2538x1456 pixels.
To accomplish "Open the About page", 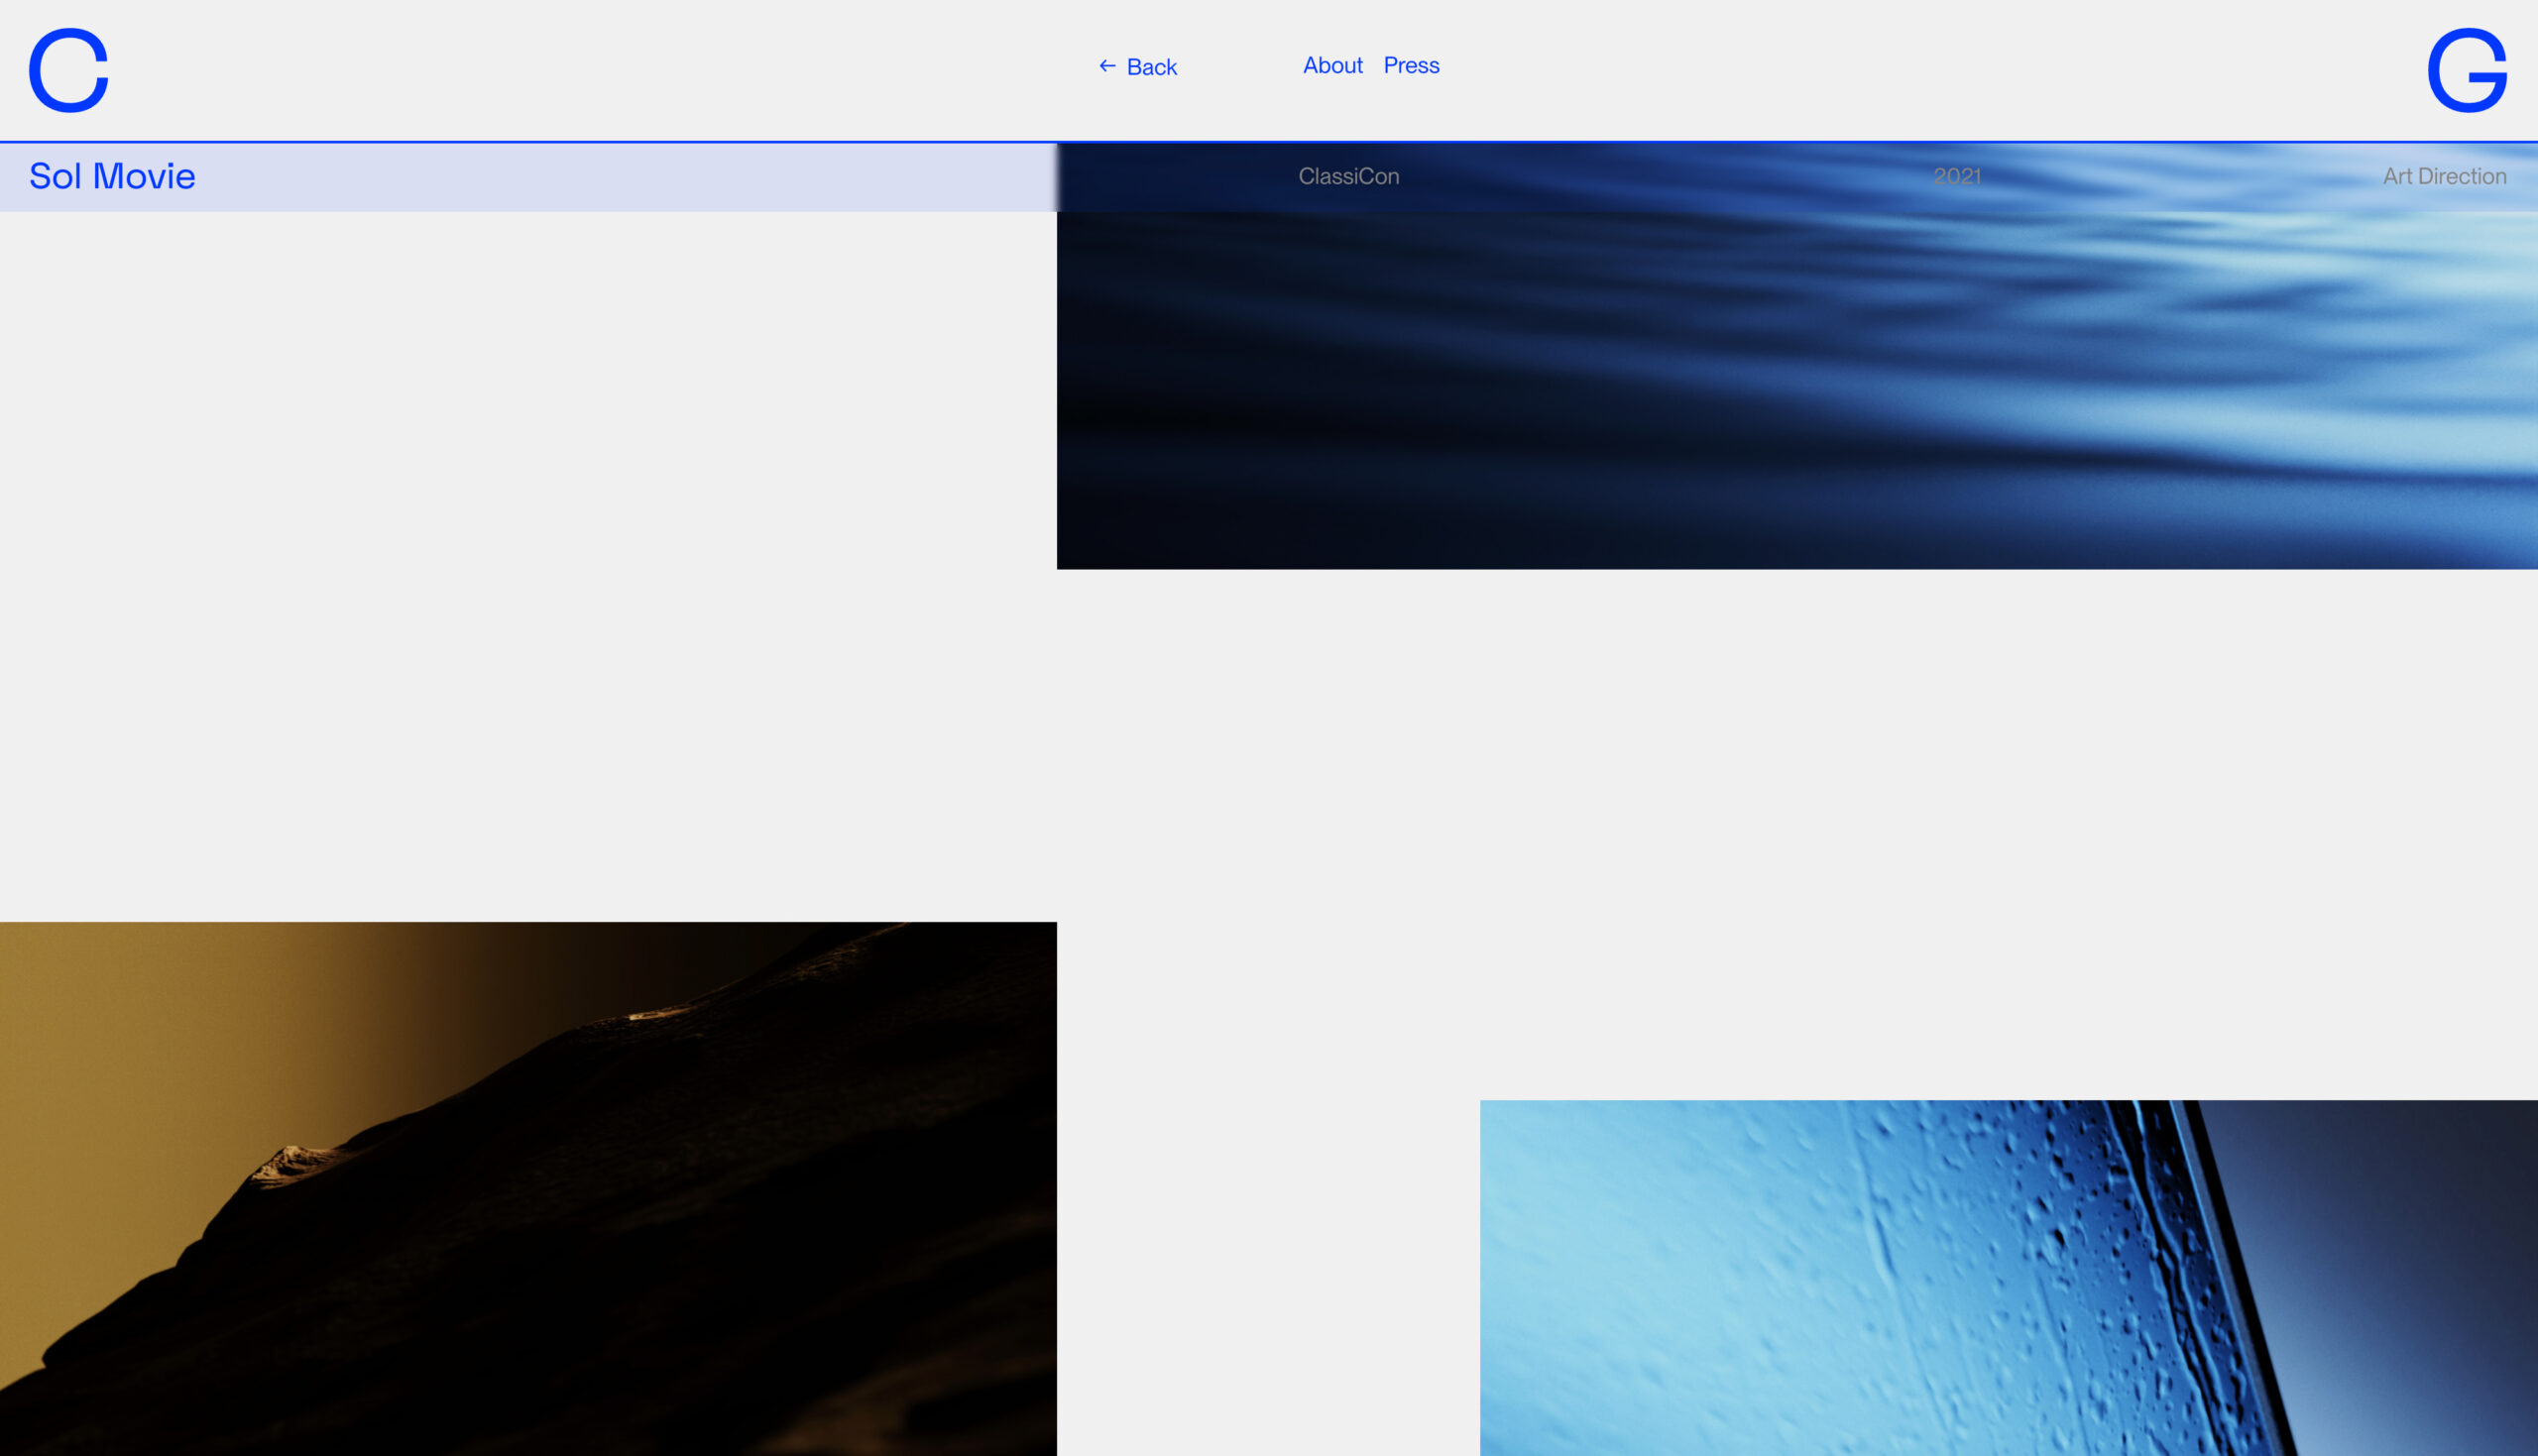I will tap(1332, 66).
